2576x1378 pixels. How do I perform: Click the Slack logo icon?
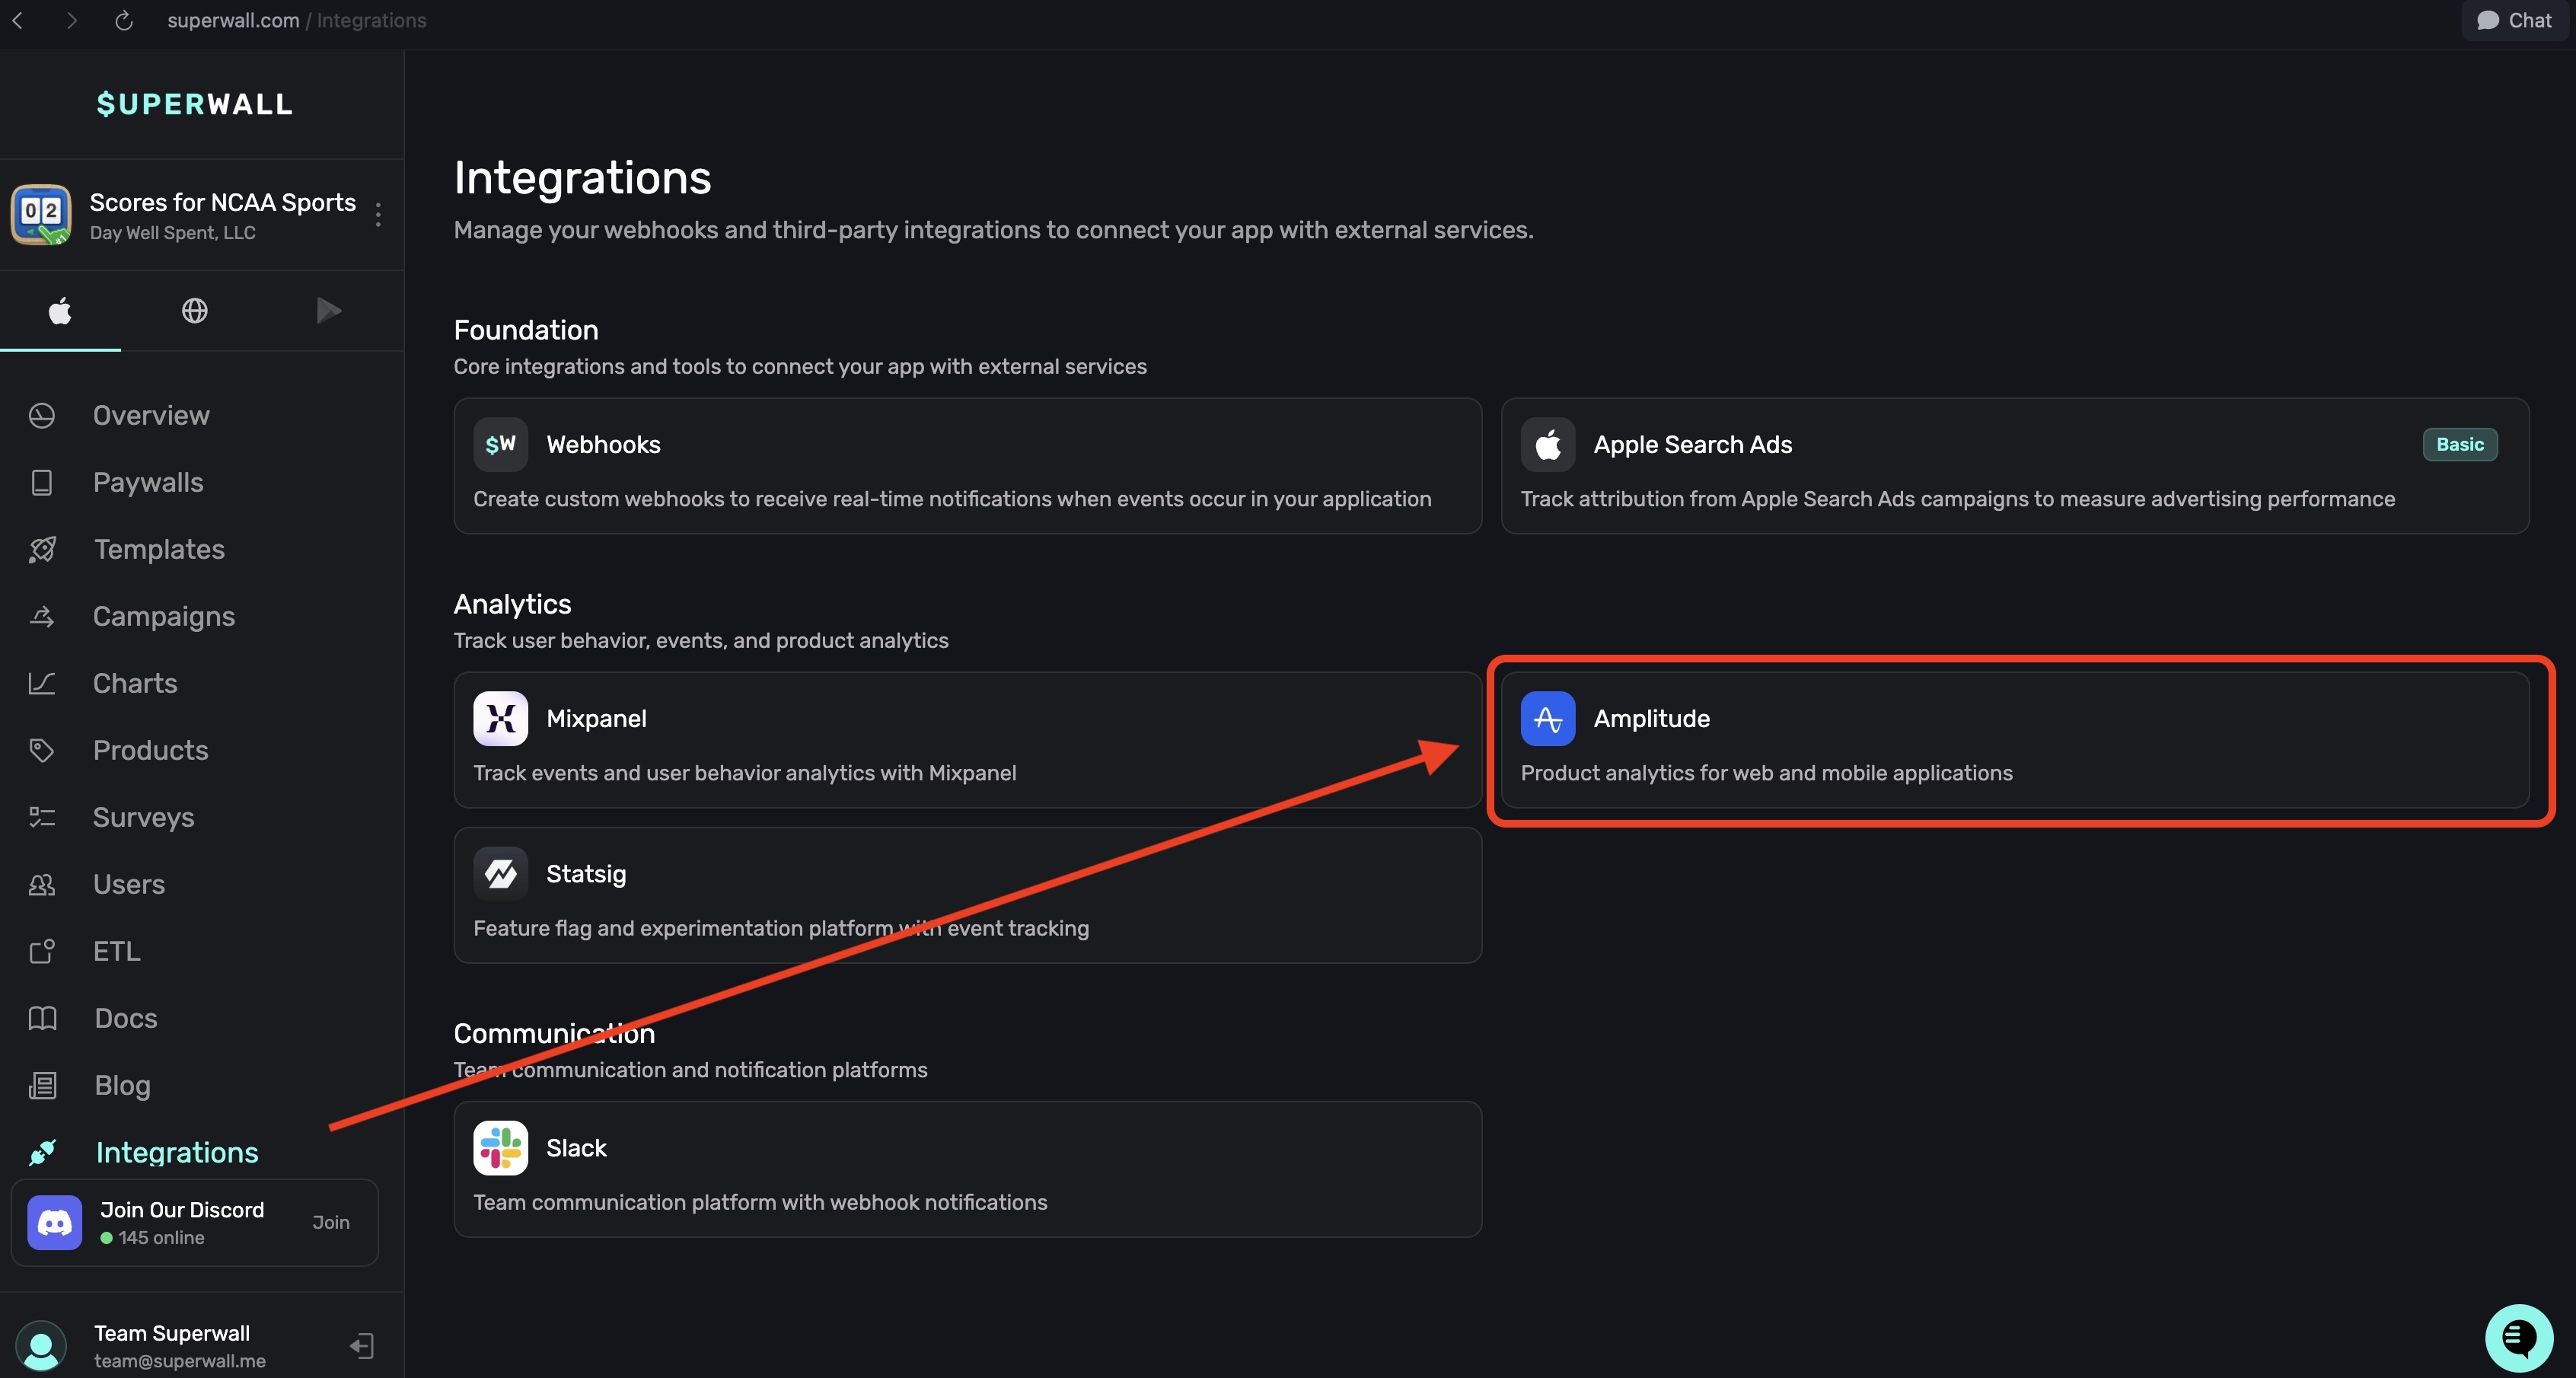(500, 1148)
